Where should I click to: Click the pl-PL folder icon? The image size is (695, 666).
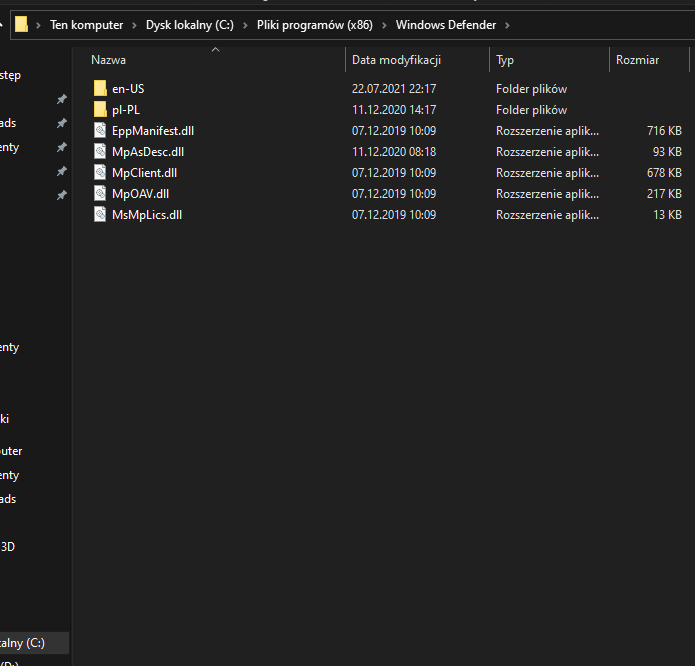(100, 109)
